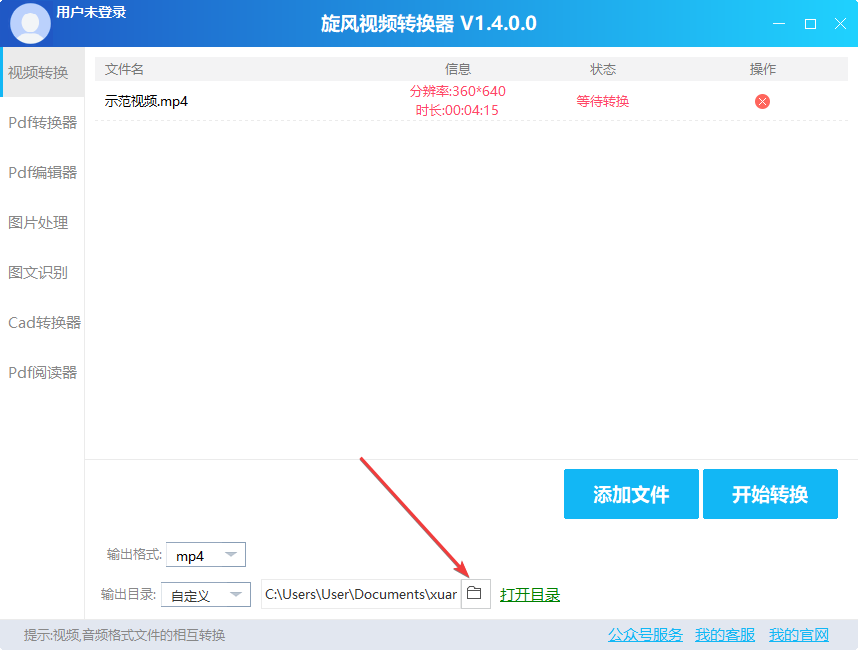The height and width of the screenshot is (650, 858).
Task: Click the 操作 column header
Action: click(763, 69)
